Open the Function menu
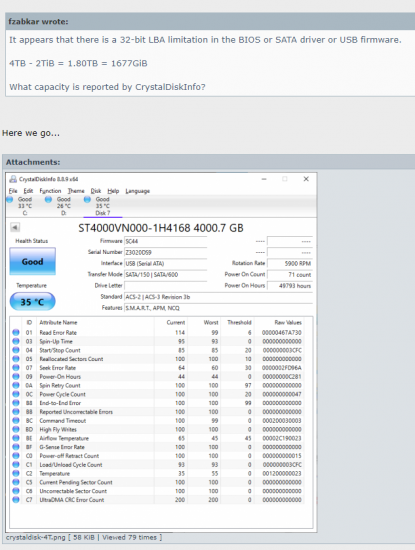The width and height of the screenshot is (415, 550). [x=50, y=191]
